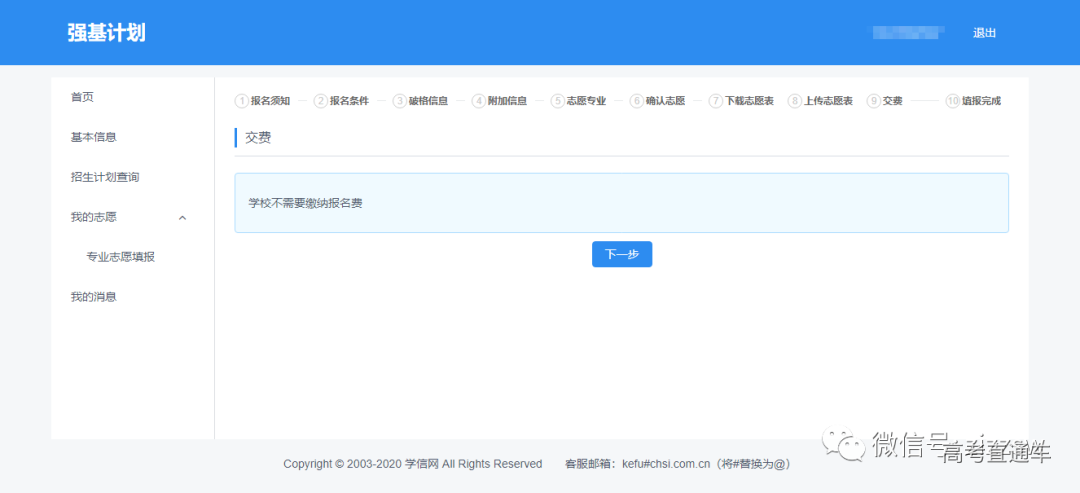Select step 7 下载志愿表

pyautogui.click(x=741, y=101)
